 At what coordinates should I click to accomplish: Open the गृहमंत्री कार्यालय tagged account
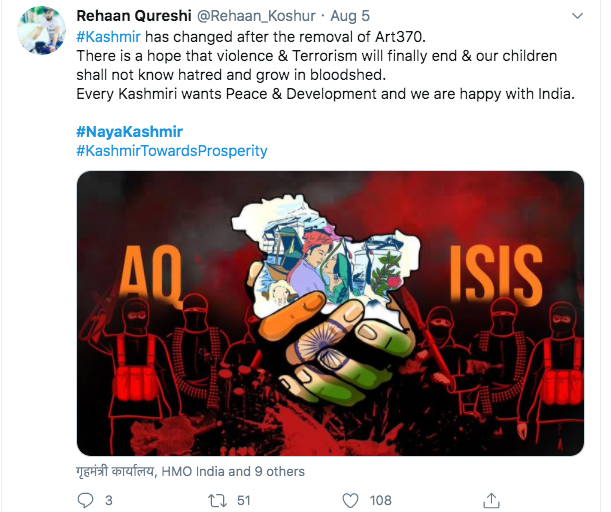tap(115, 471)
